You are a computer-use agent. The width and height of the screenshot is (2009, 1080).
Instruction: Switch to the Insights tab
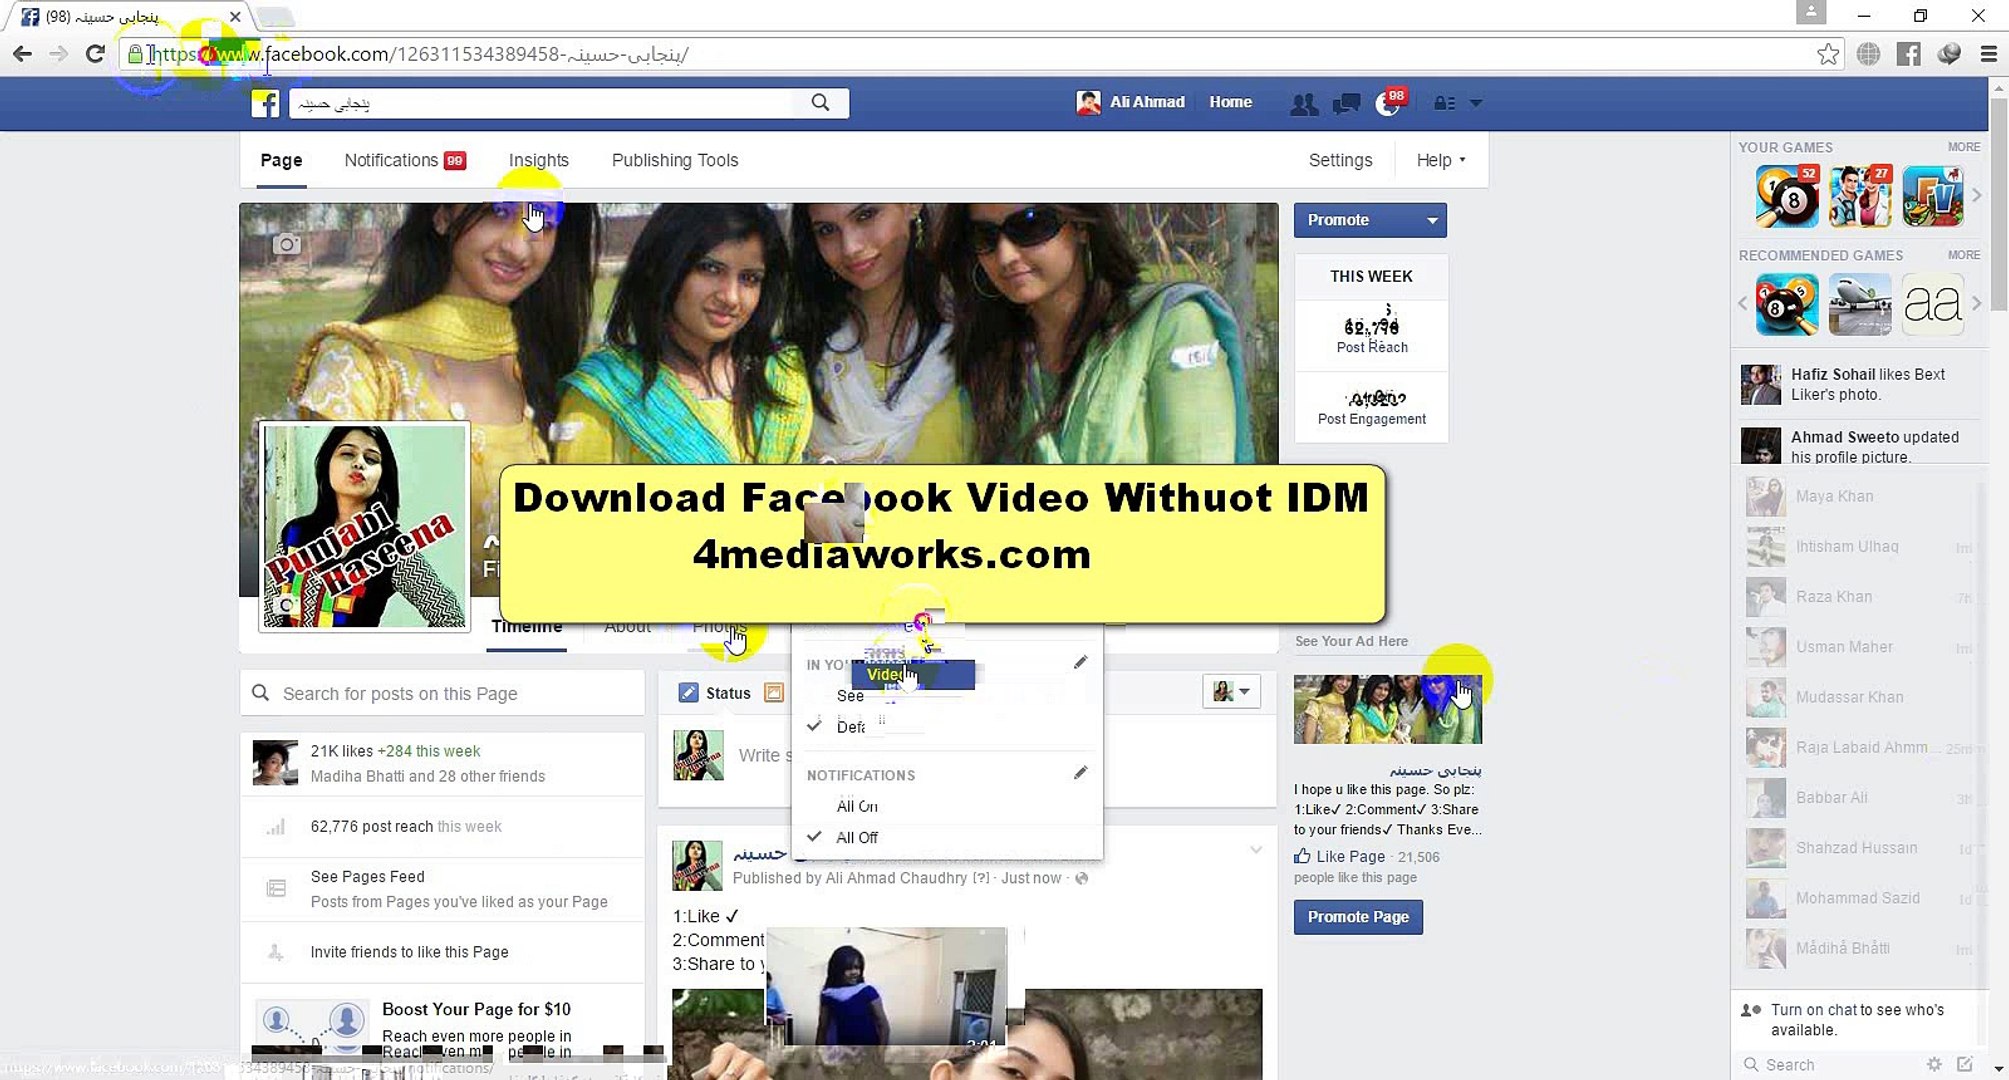538,160
